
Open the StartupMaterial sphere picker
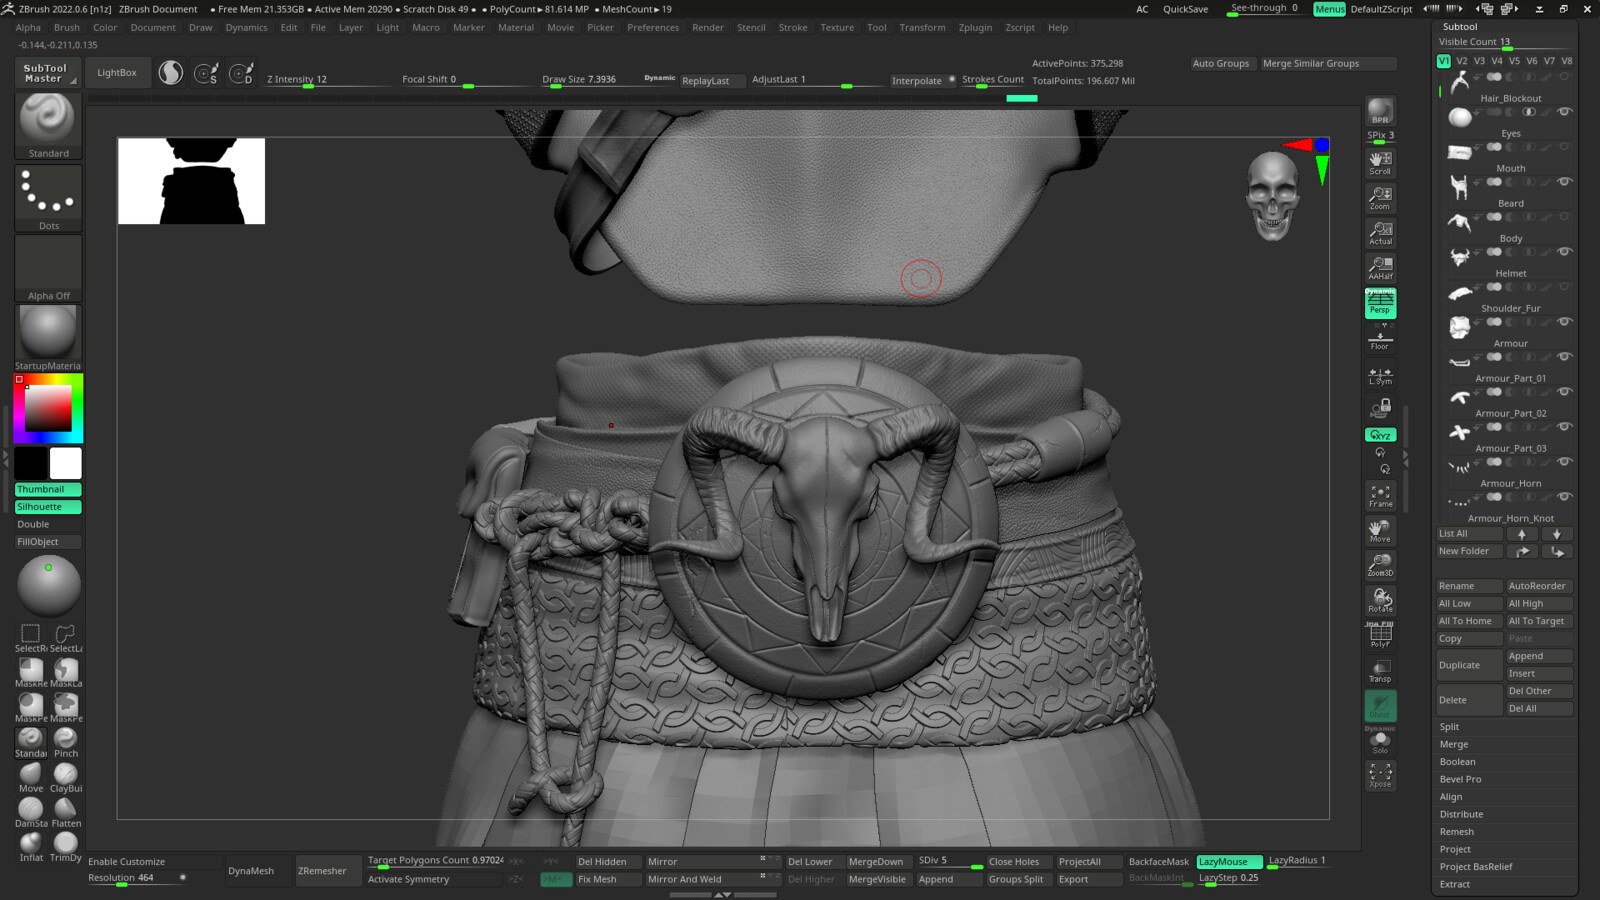(48, 338)
